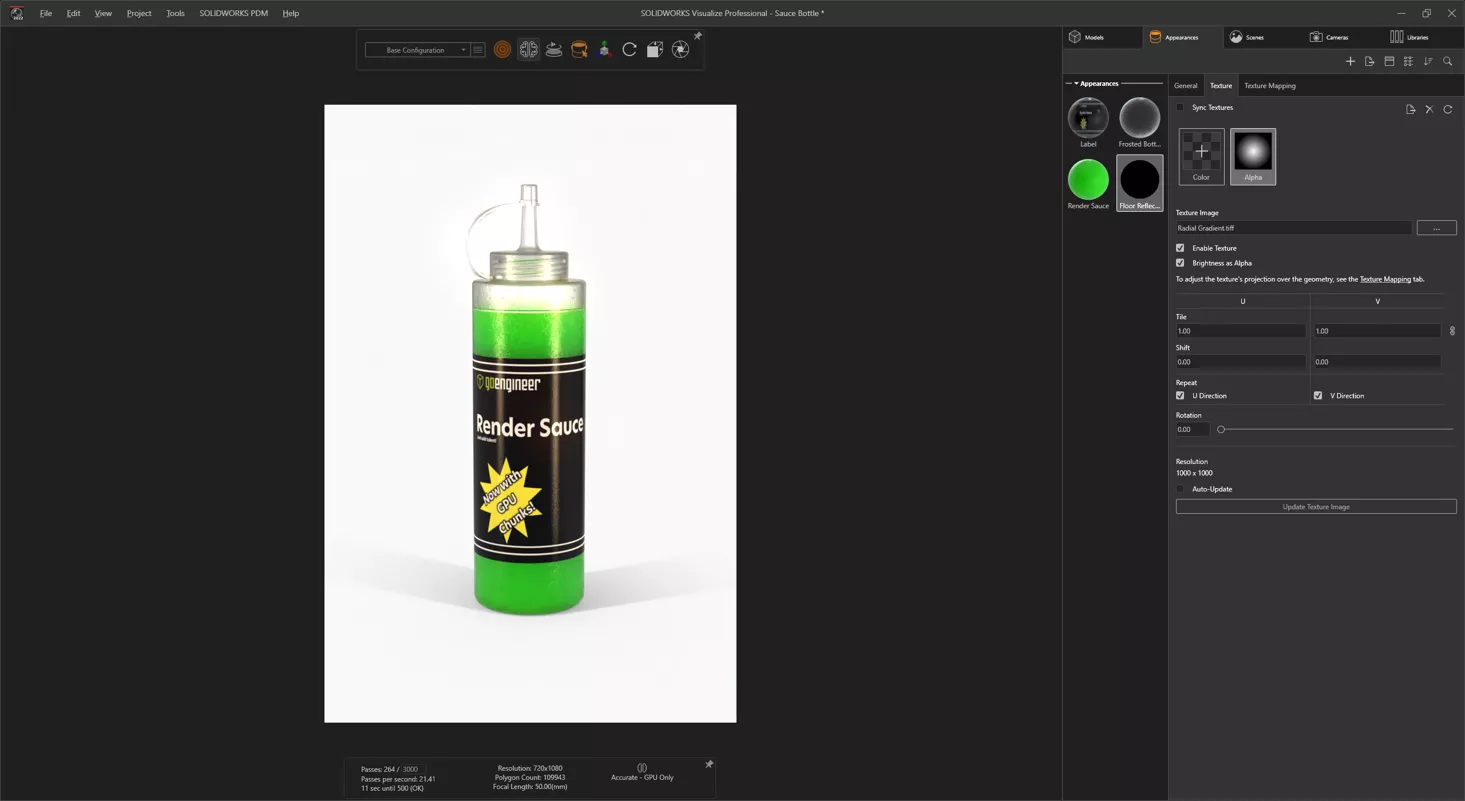Click the Tile U value field
This screenshot has height=801, width=1465.
tap(1240, 331)
